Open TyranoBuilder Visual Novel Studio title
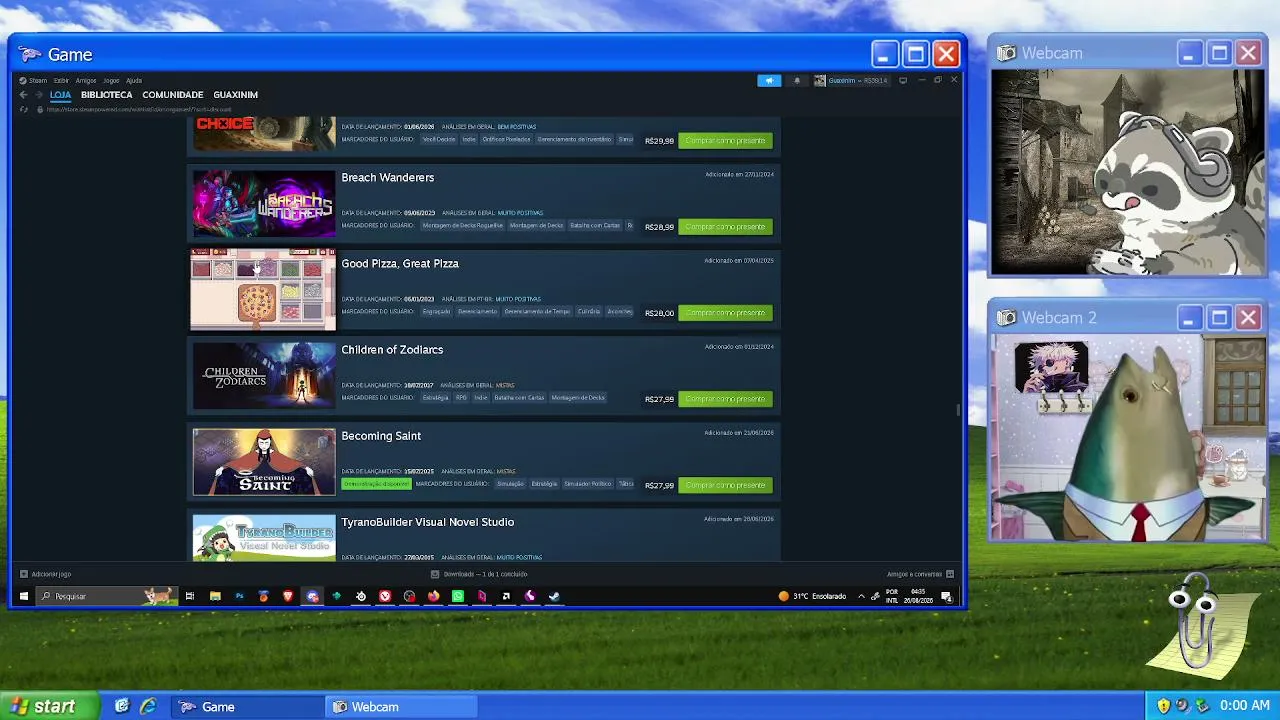This screenshot has width=1280, height=720. click(x=428, y=522)
